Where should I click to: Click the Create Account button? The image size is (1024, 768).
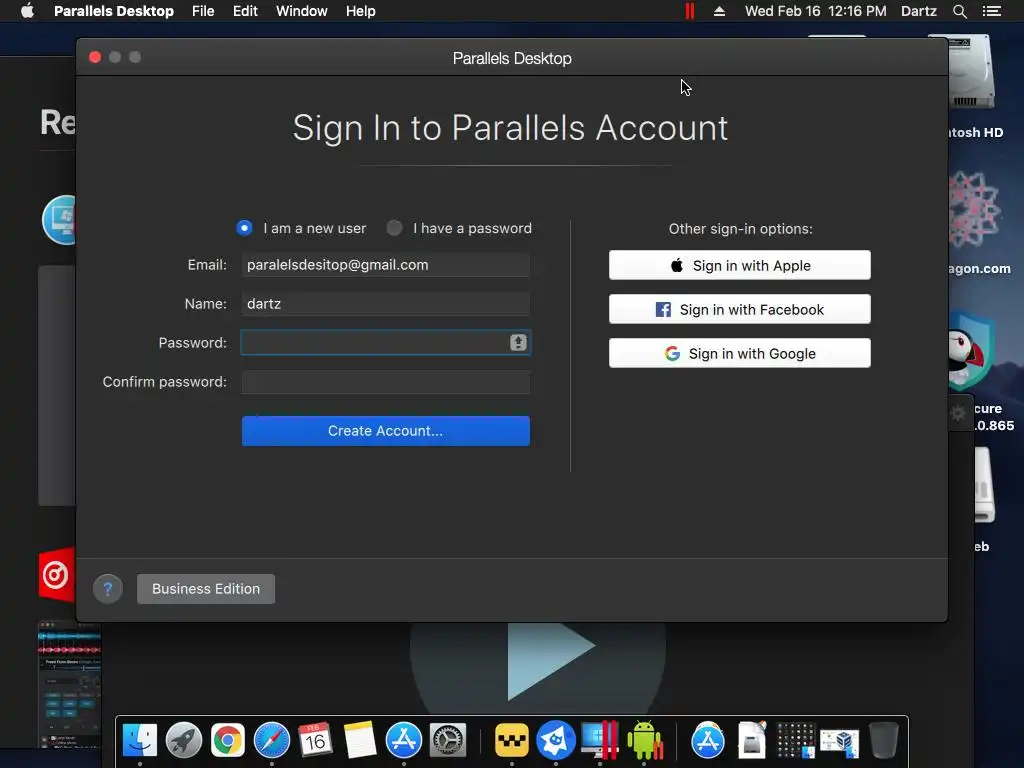tap(385, 431)
